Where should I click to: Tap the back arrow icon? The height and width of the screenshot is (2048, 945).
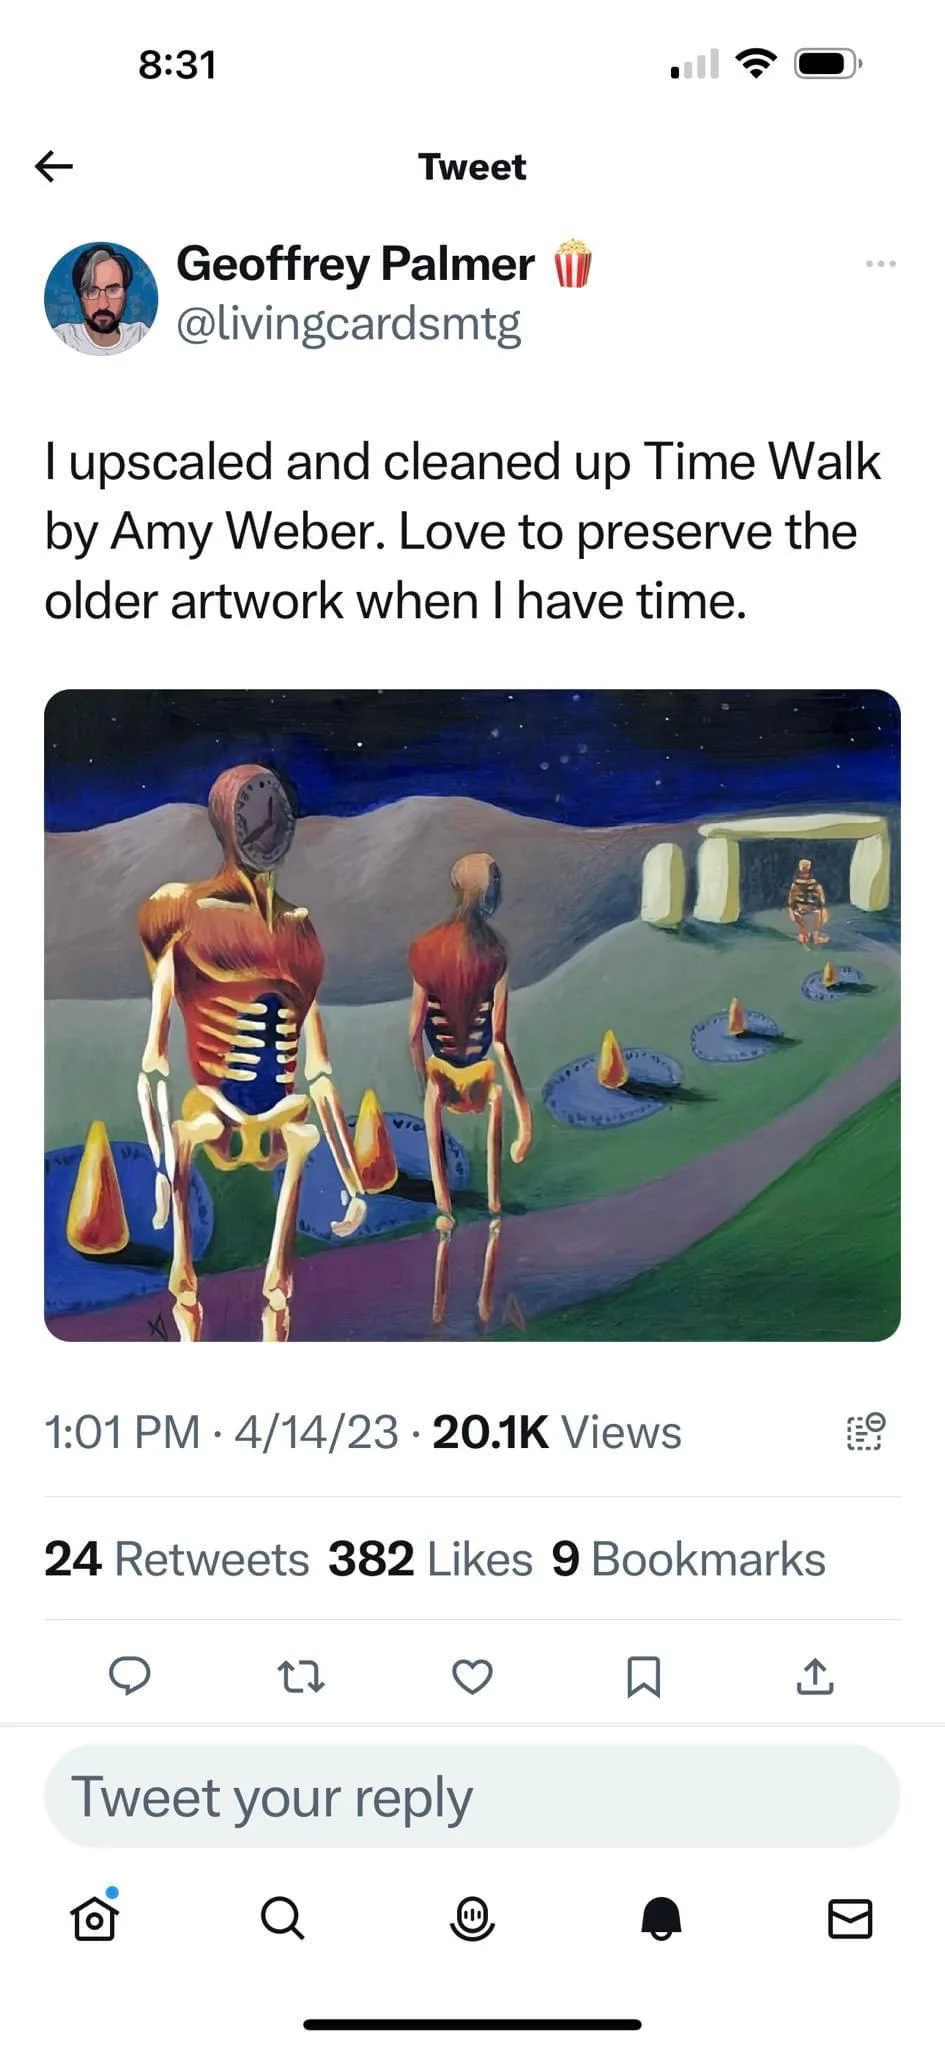point(54,166)
